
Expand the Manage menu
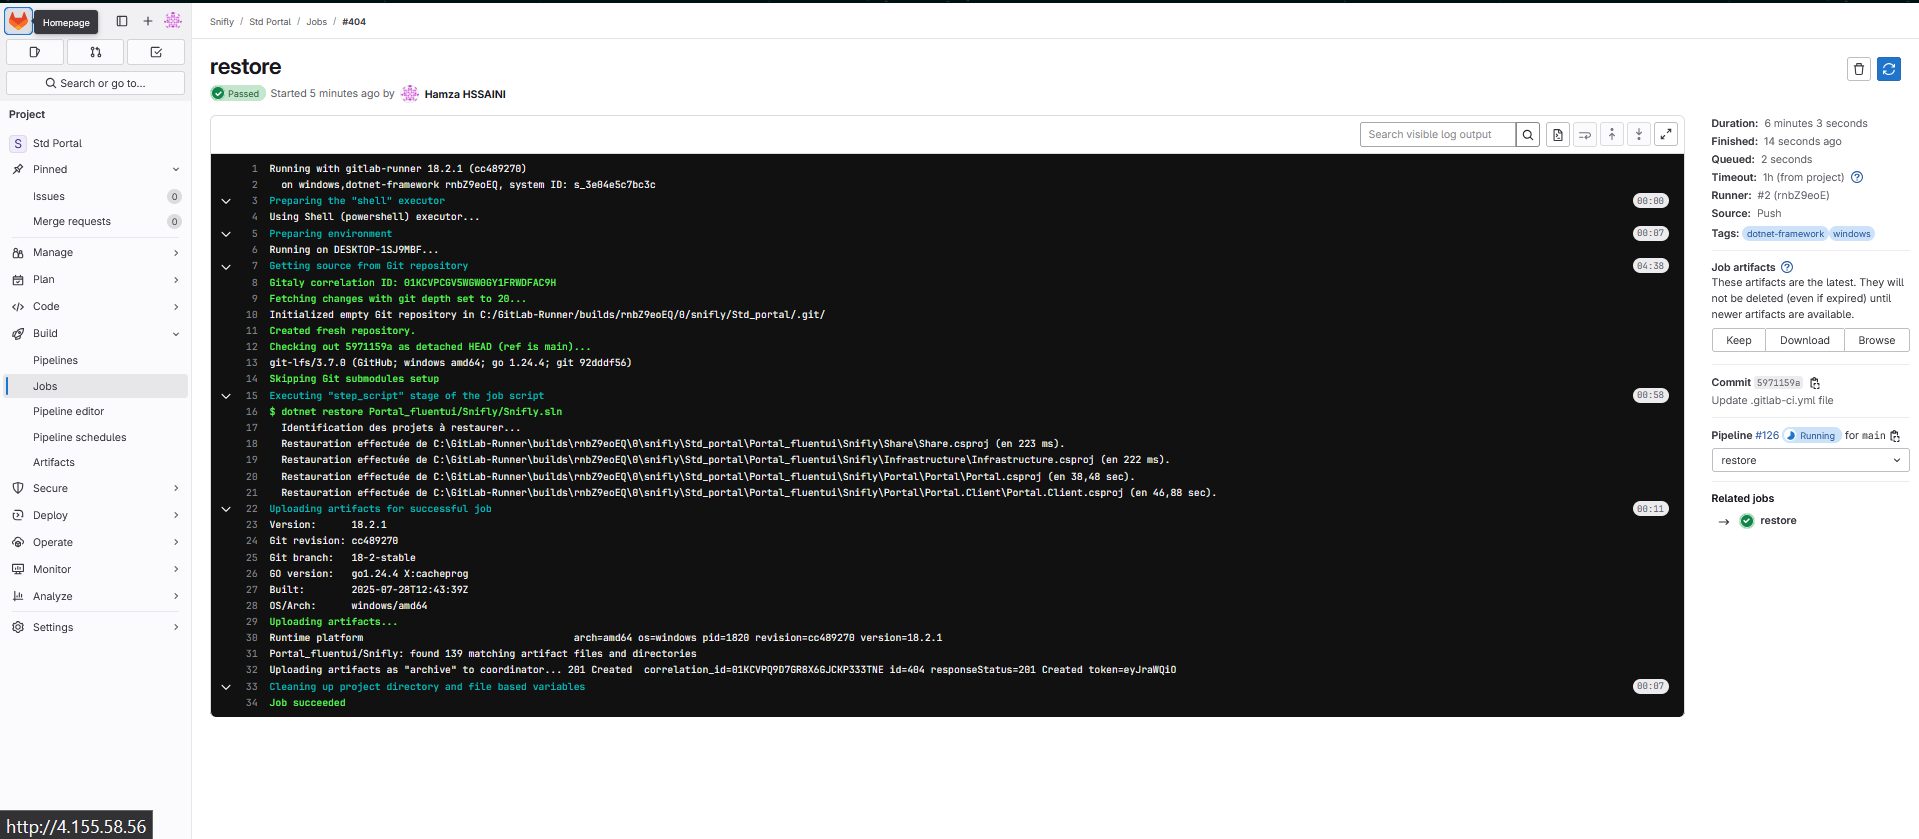point(95,253)
